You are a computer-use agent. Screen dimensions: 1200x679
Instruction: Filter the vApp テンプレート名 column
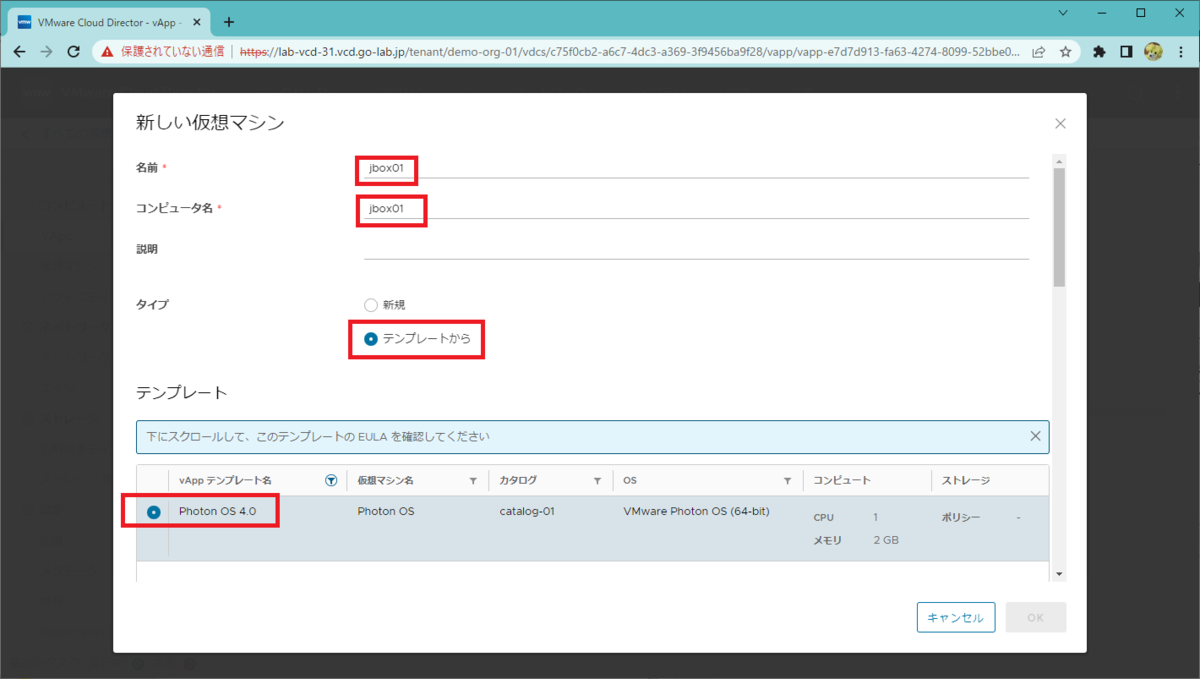pos(331,480)
